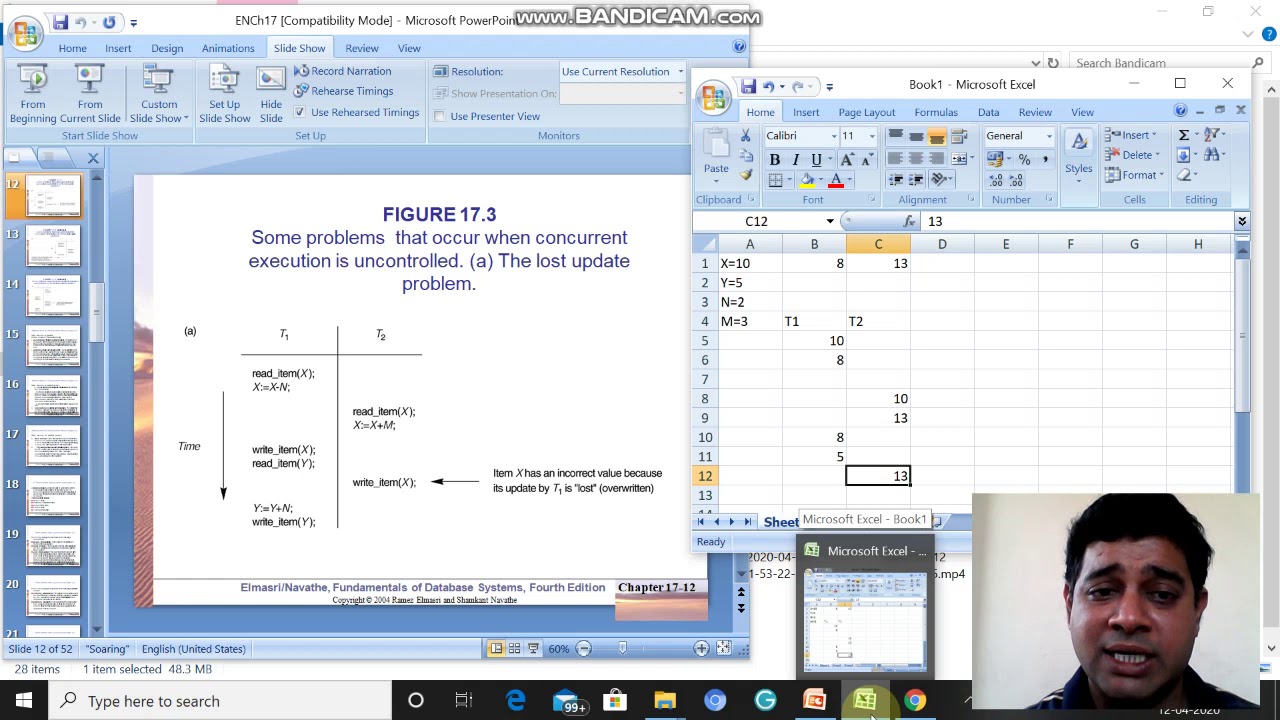This screenshot has width=1280, height=720.
Task: Start slide show From Current Slide
Action: coord(90,95)
